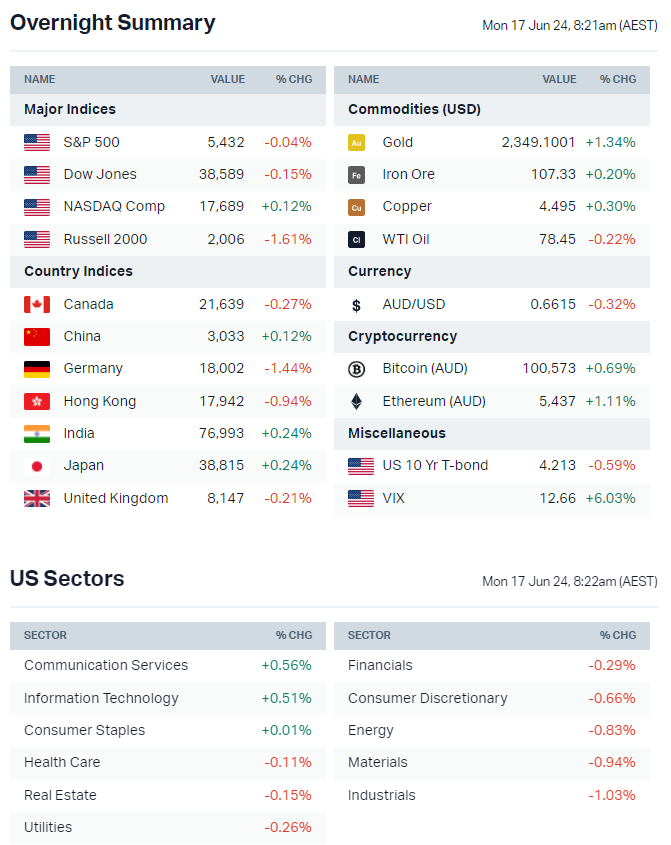Click the United Kingdom flag icon

tap(37, 498)
